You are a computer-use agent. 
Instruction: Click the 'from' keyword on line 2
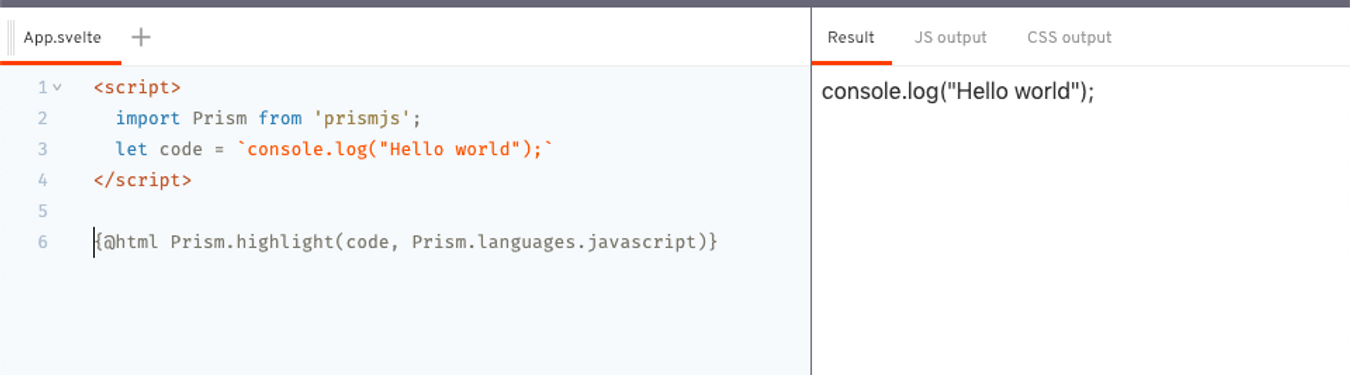(280, 119)
